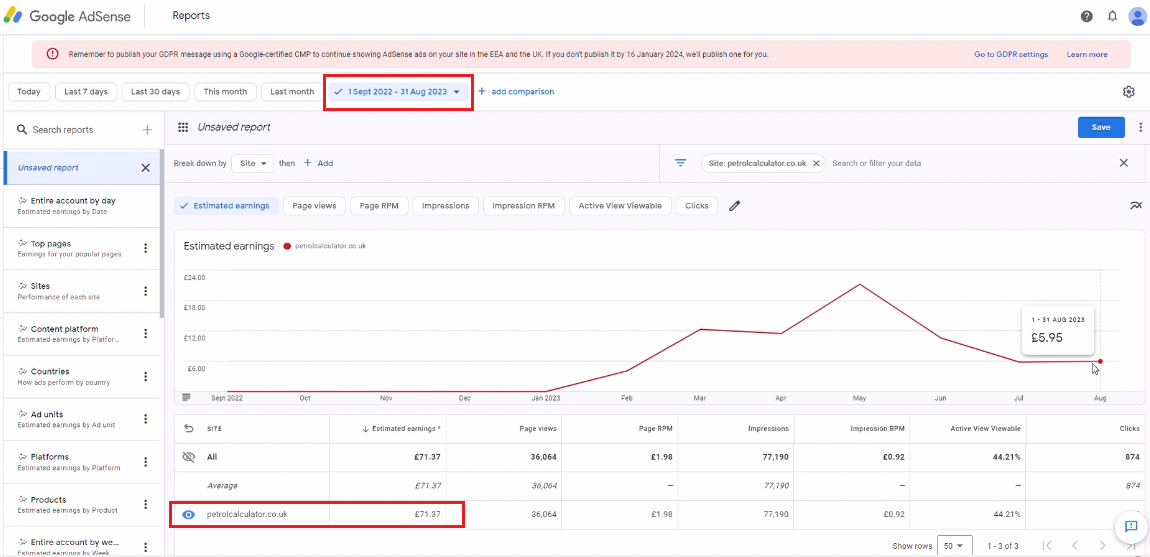Screen dimensions: 1150x557
Task: Click the filter funnel icon
Action: click(x=681, y=163)
